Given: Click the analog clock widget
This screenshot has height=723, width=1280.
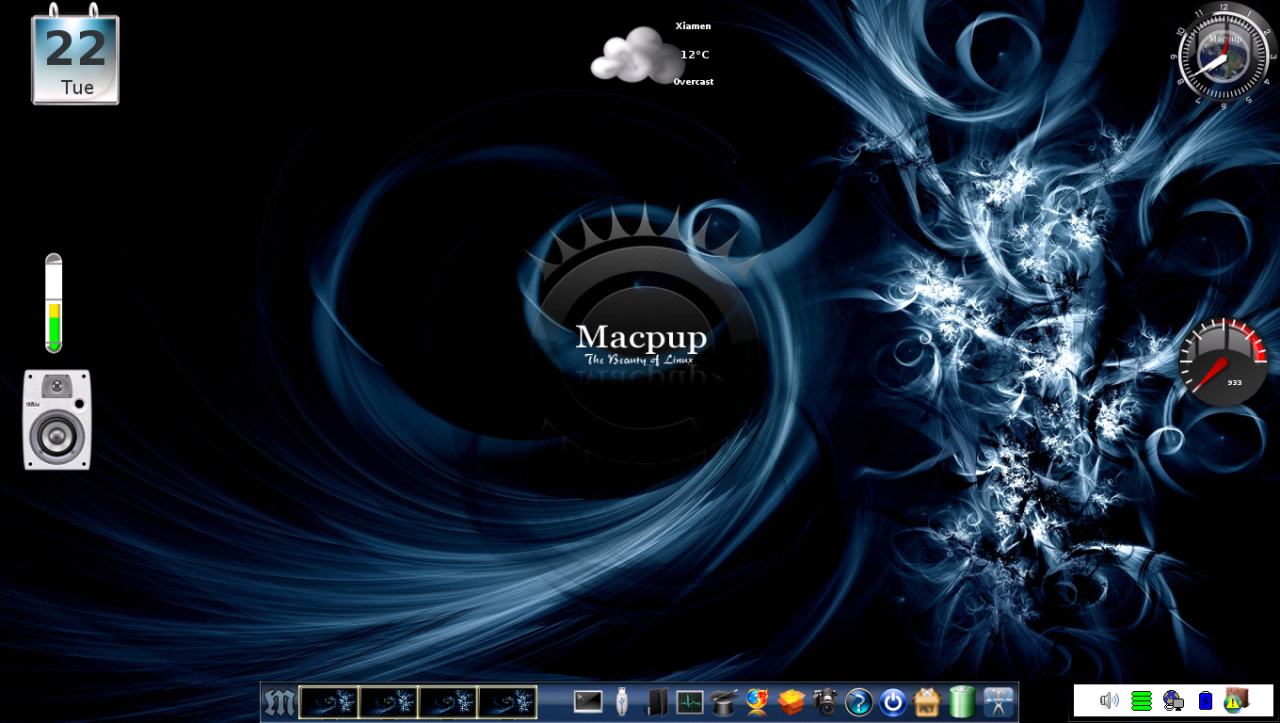Looking at the screenshot, I should (1221, 52).
